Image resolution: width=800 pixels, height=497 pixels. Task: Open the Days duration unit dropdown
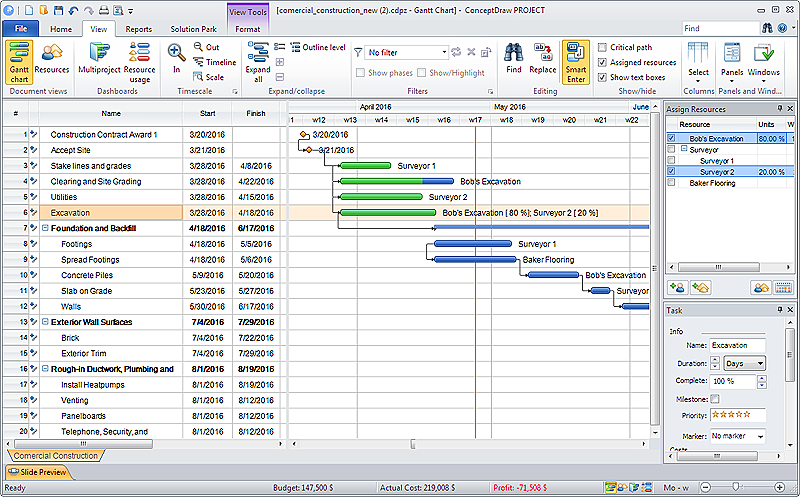pyautogui.click(x=745, y=363)
